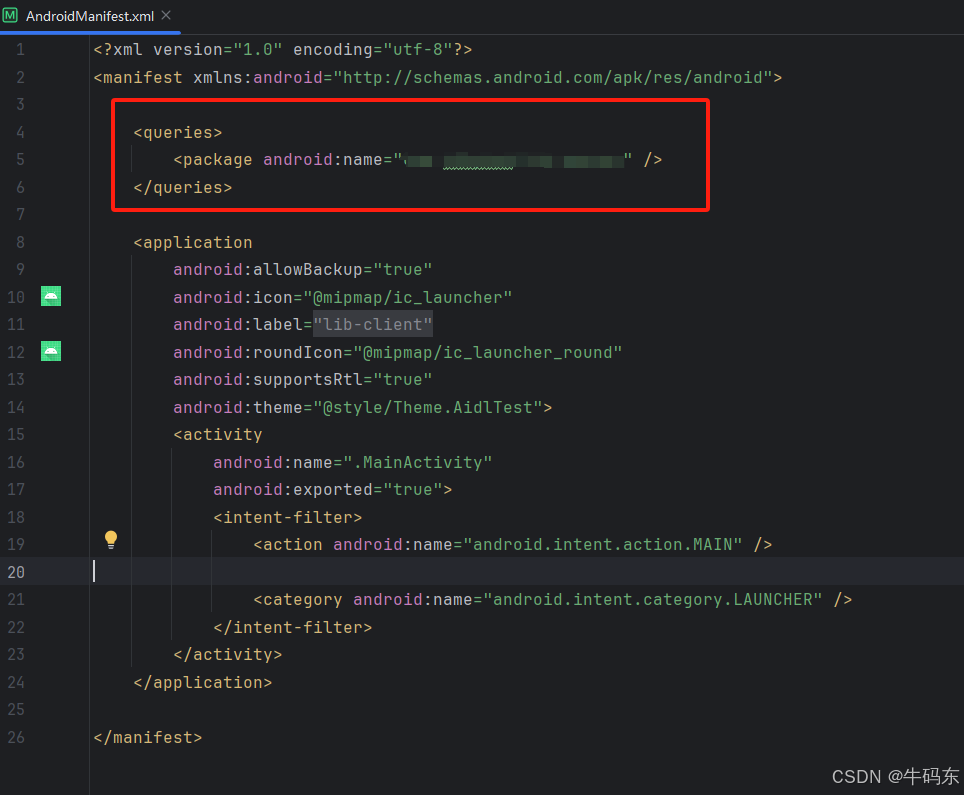Click the ic_launcher_round preview icon beside line 12
This screenshot has width=964, height=795.
pos(50,351)
